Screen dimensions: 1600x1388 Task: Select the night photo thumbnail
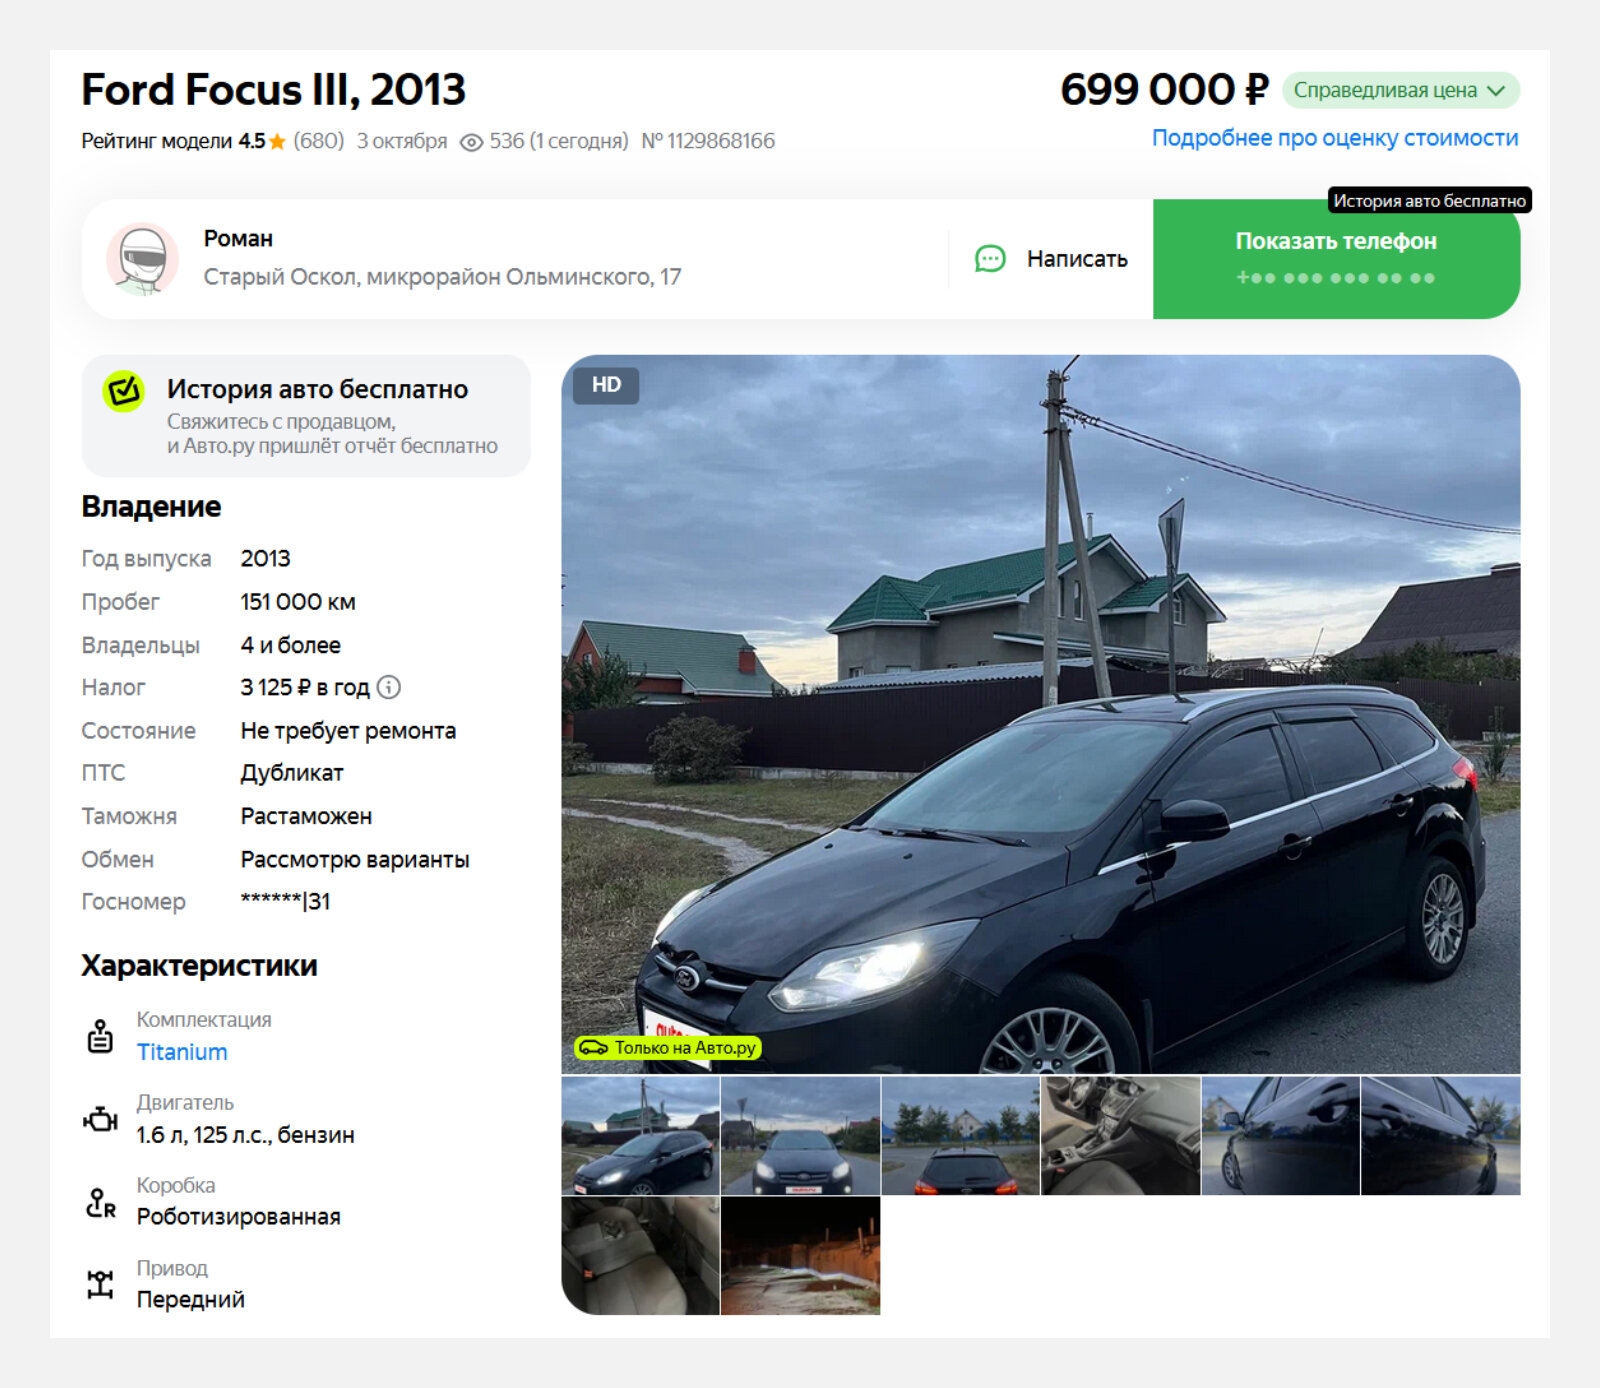[x=800, y=1256]
